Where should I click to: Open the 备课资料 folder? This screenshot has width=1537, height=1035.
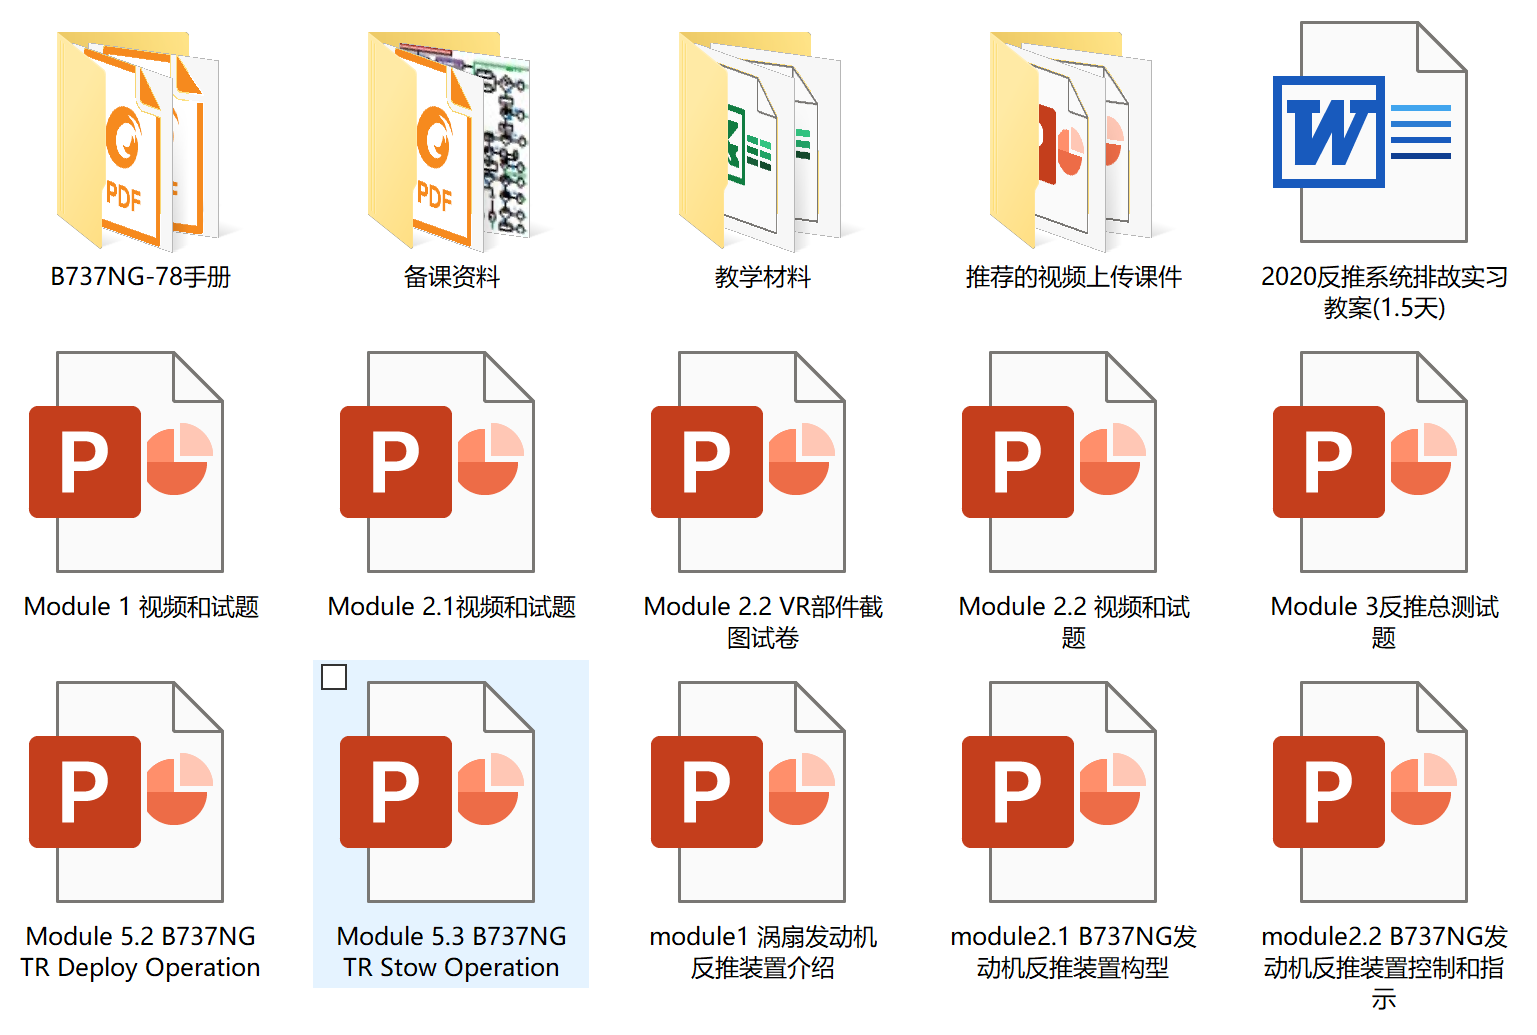450,140
